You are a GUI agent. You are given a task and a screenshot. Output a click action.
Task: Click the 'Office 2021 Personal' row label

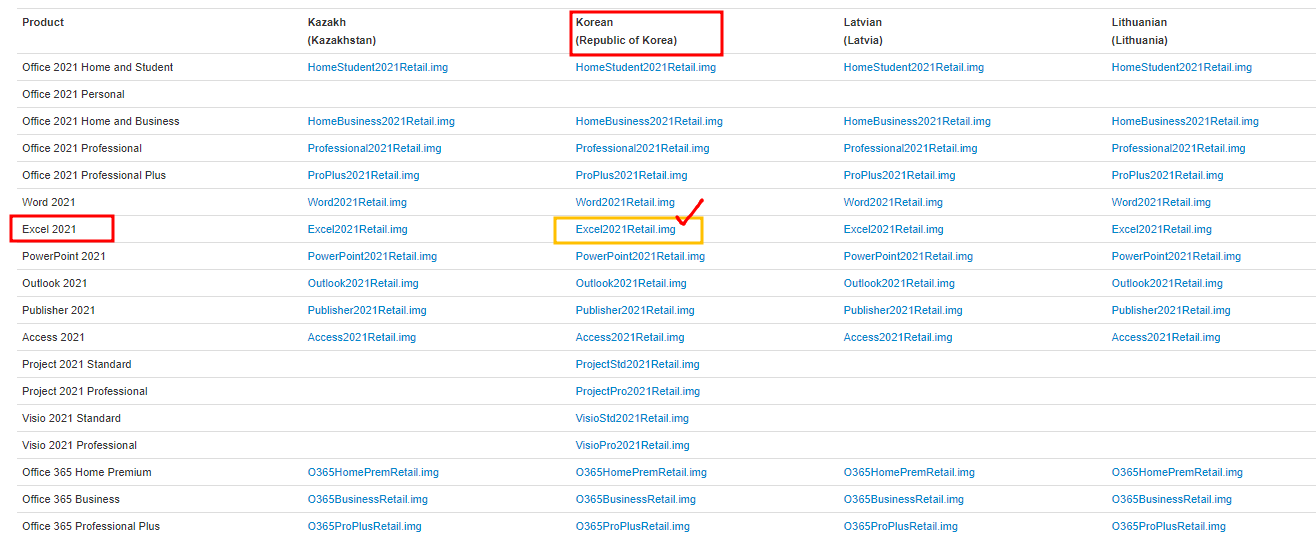click(x=73, y=94)
